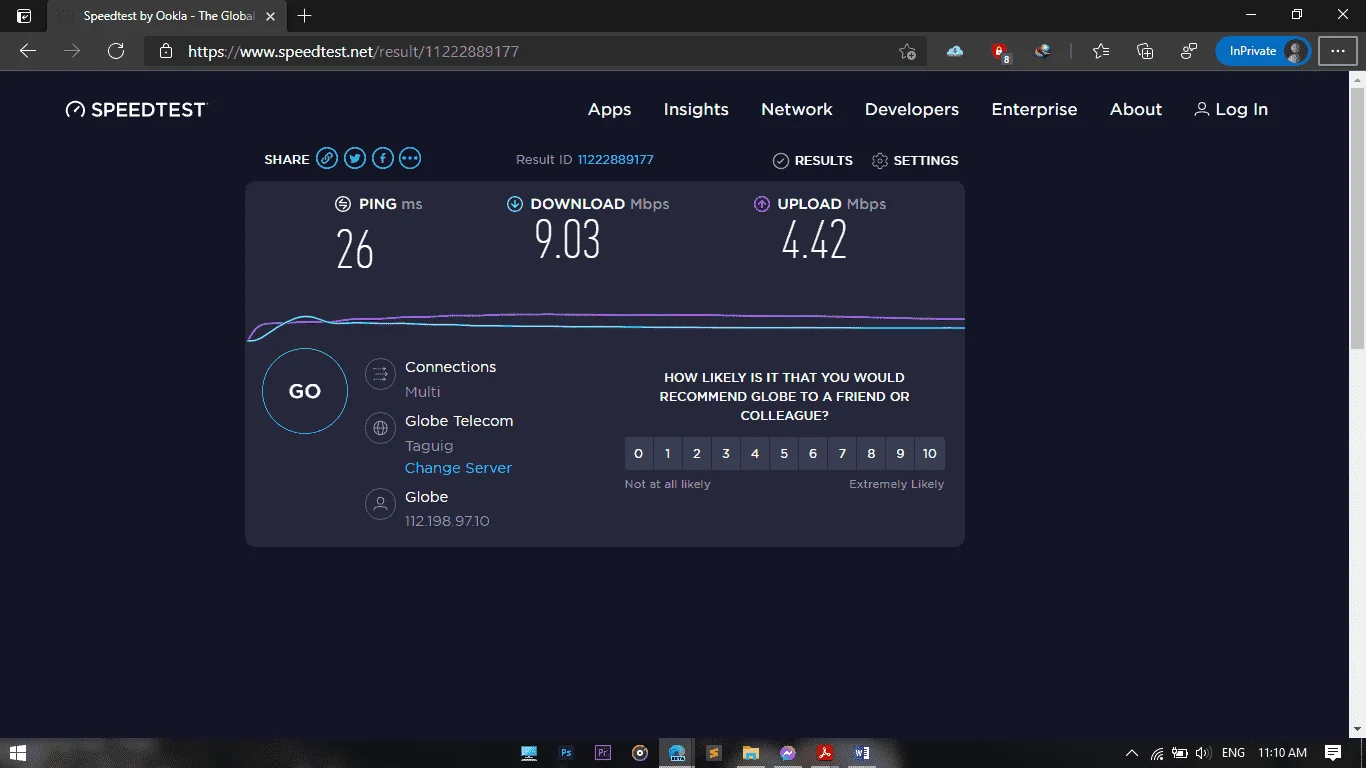Open the About menu

[x=1136, y=110]
